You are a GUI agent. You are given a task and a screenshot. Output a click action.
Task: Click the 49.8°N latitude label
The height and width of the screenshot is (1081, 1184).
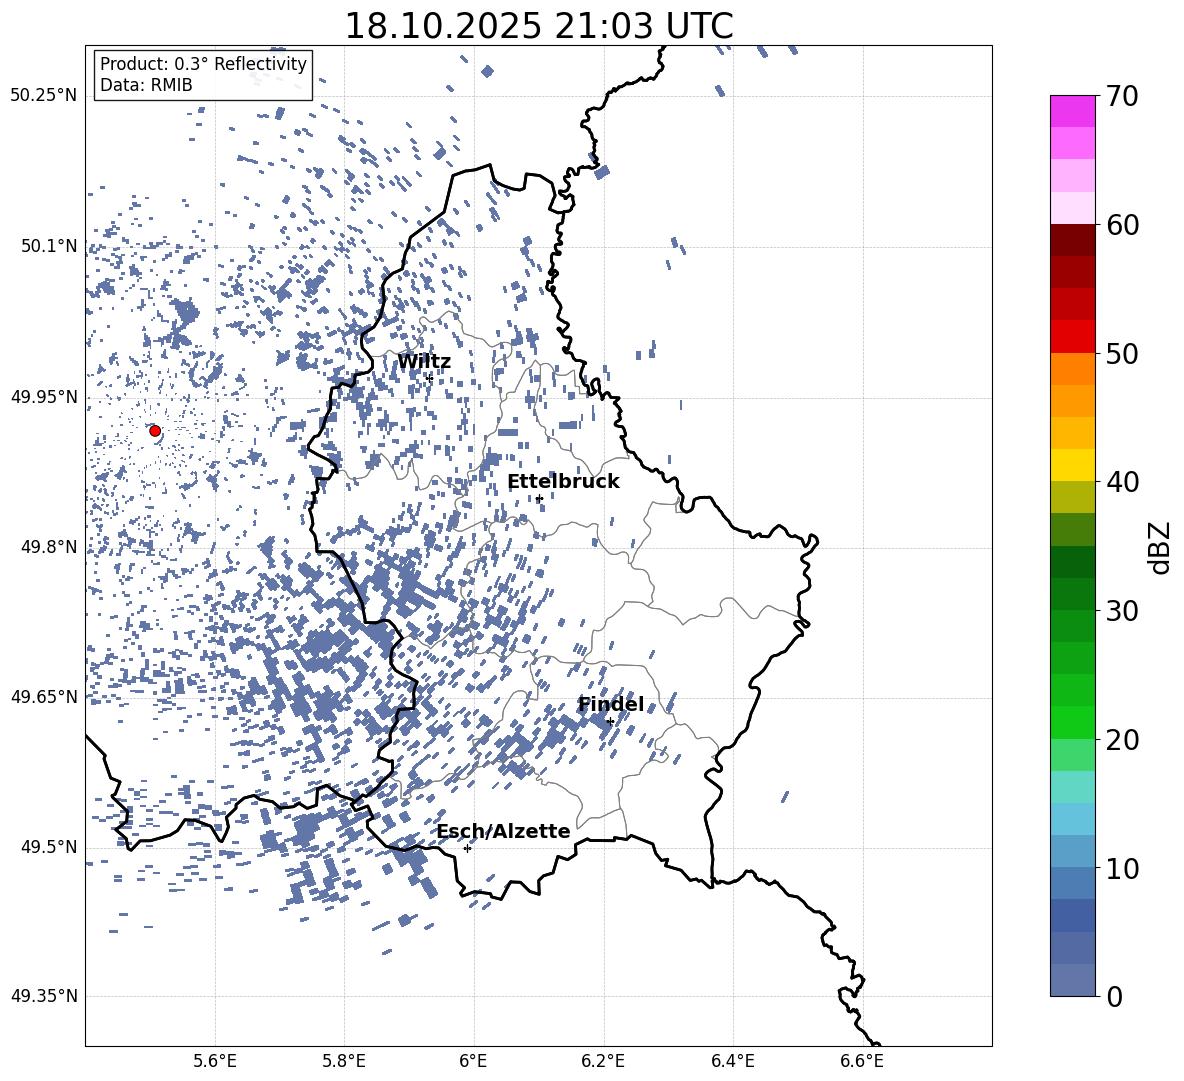[48, 547]
